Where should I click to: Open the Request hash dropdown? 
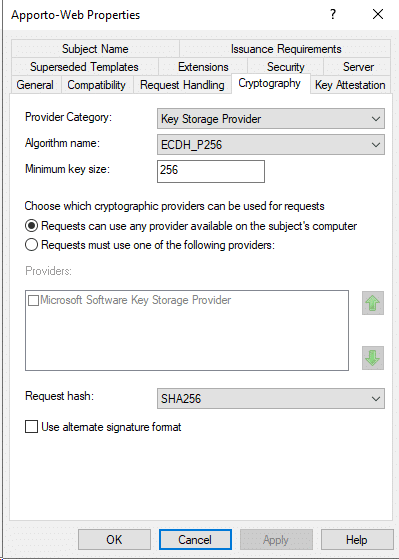[x=271, y=399]
